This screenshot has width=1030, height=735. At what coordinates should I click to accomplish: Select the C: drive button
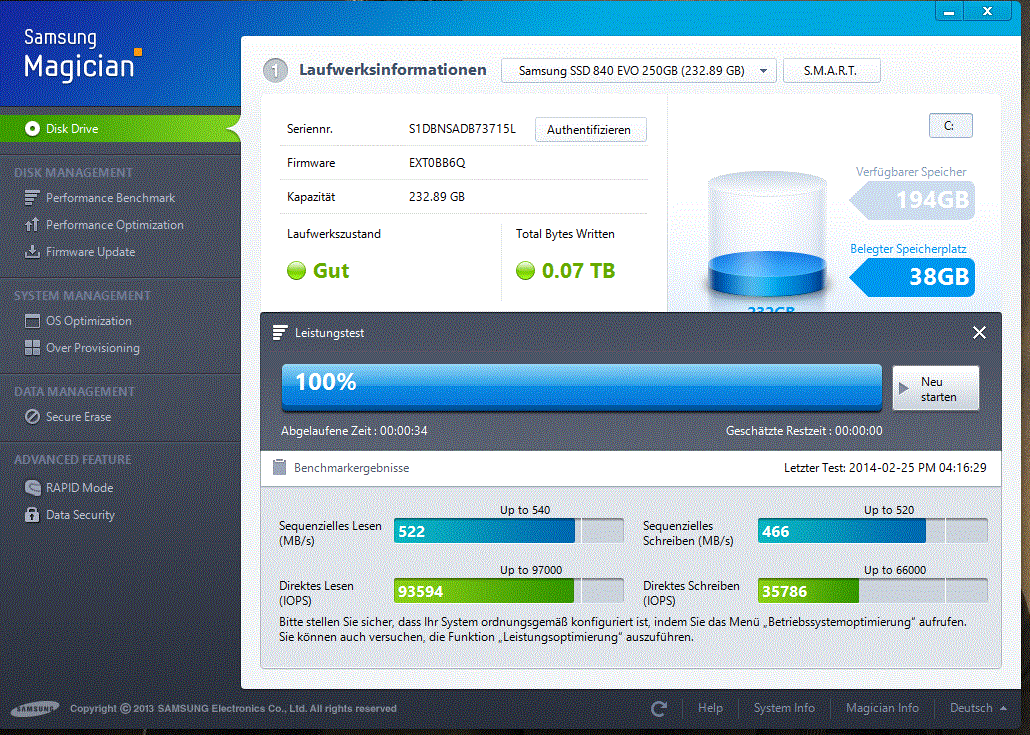coord(950,125)
